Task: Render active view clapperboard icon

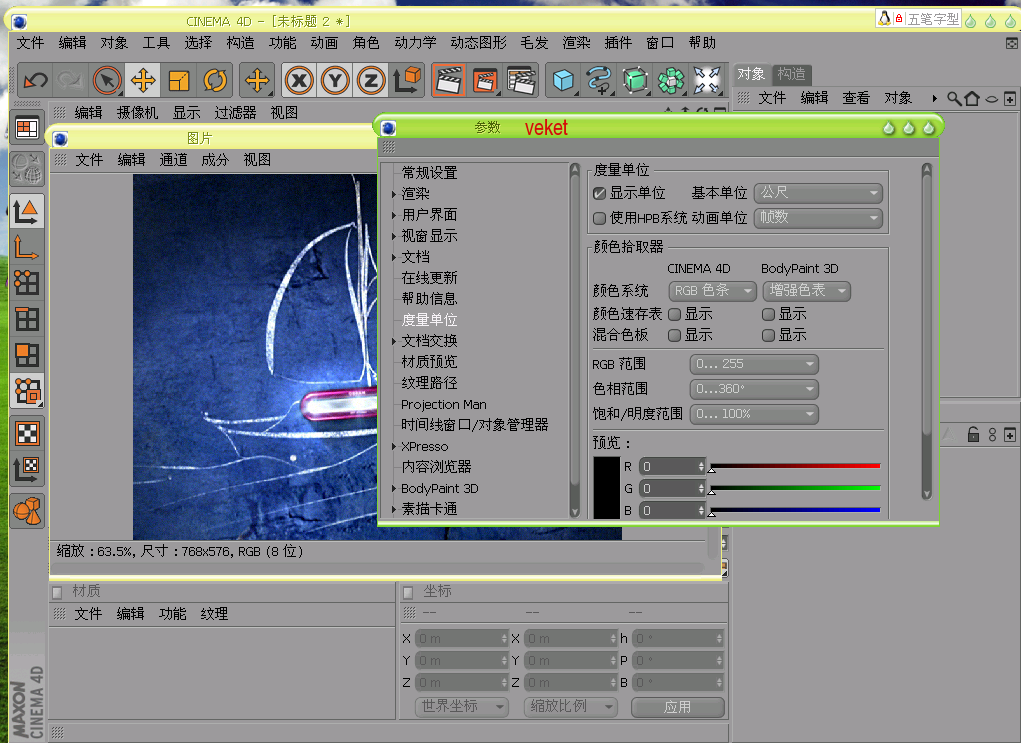Action: point(449,81)
